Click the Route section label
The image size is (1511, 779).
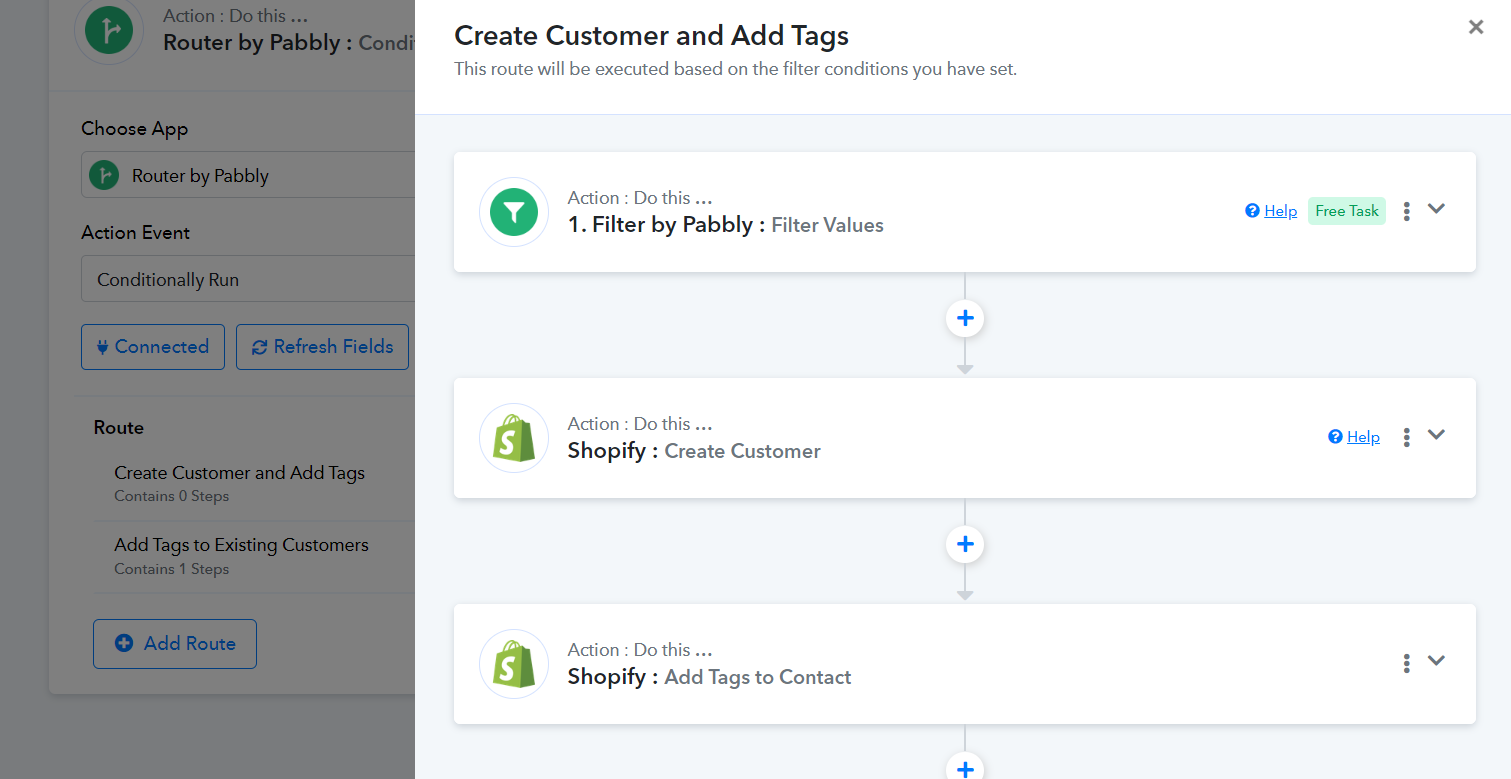[119, 427]
